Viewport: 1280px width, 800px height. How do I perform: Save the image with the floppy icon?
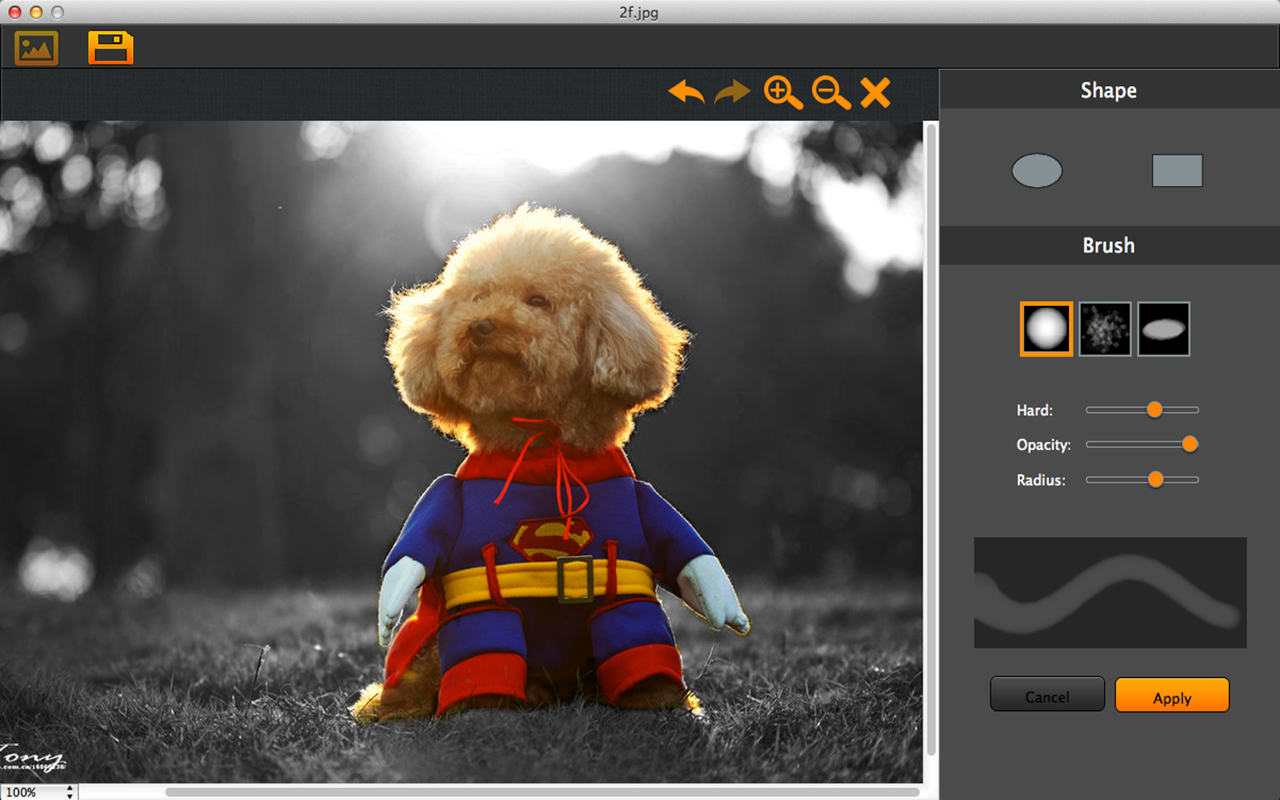(110, 48)
